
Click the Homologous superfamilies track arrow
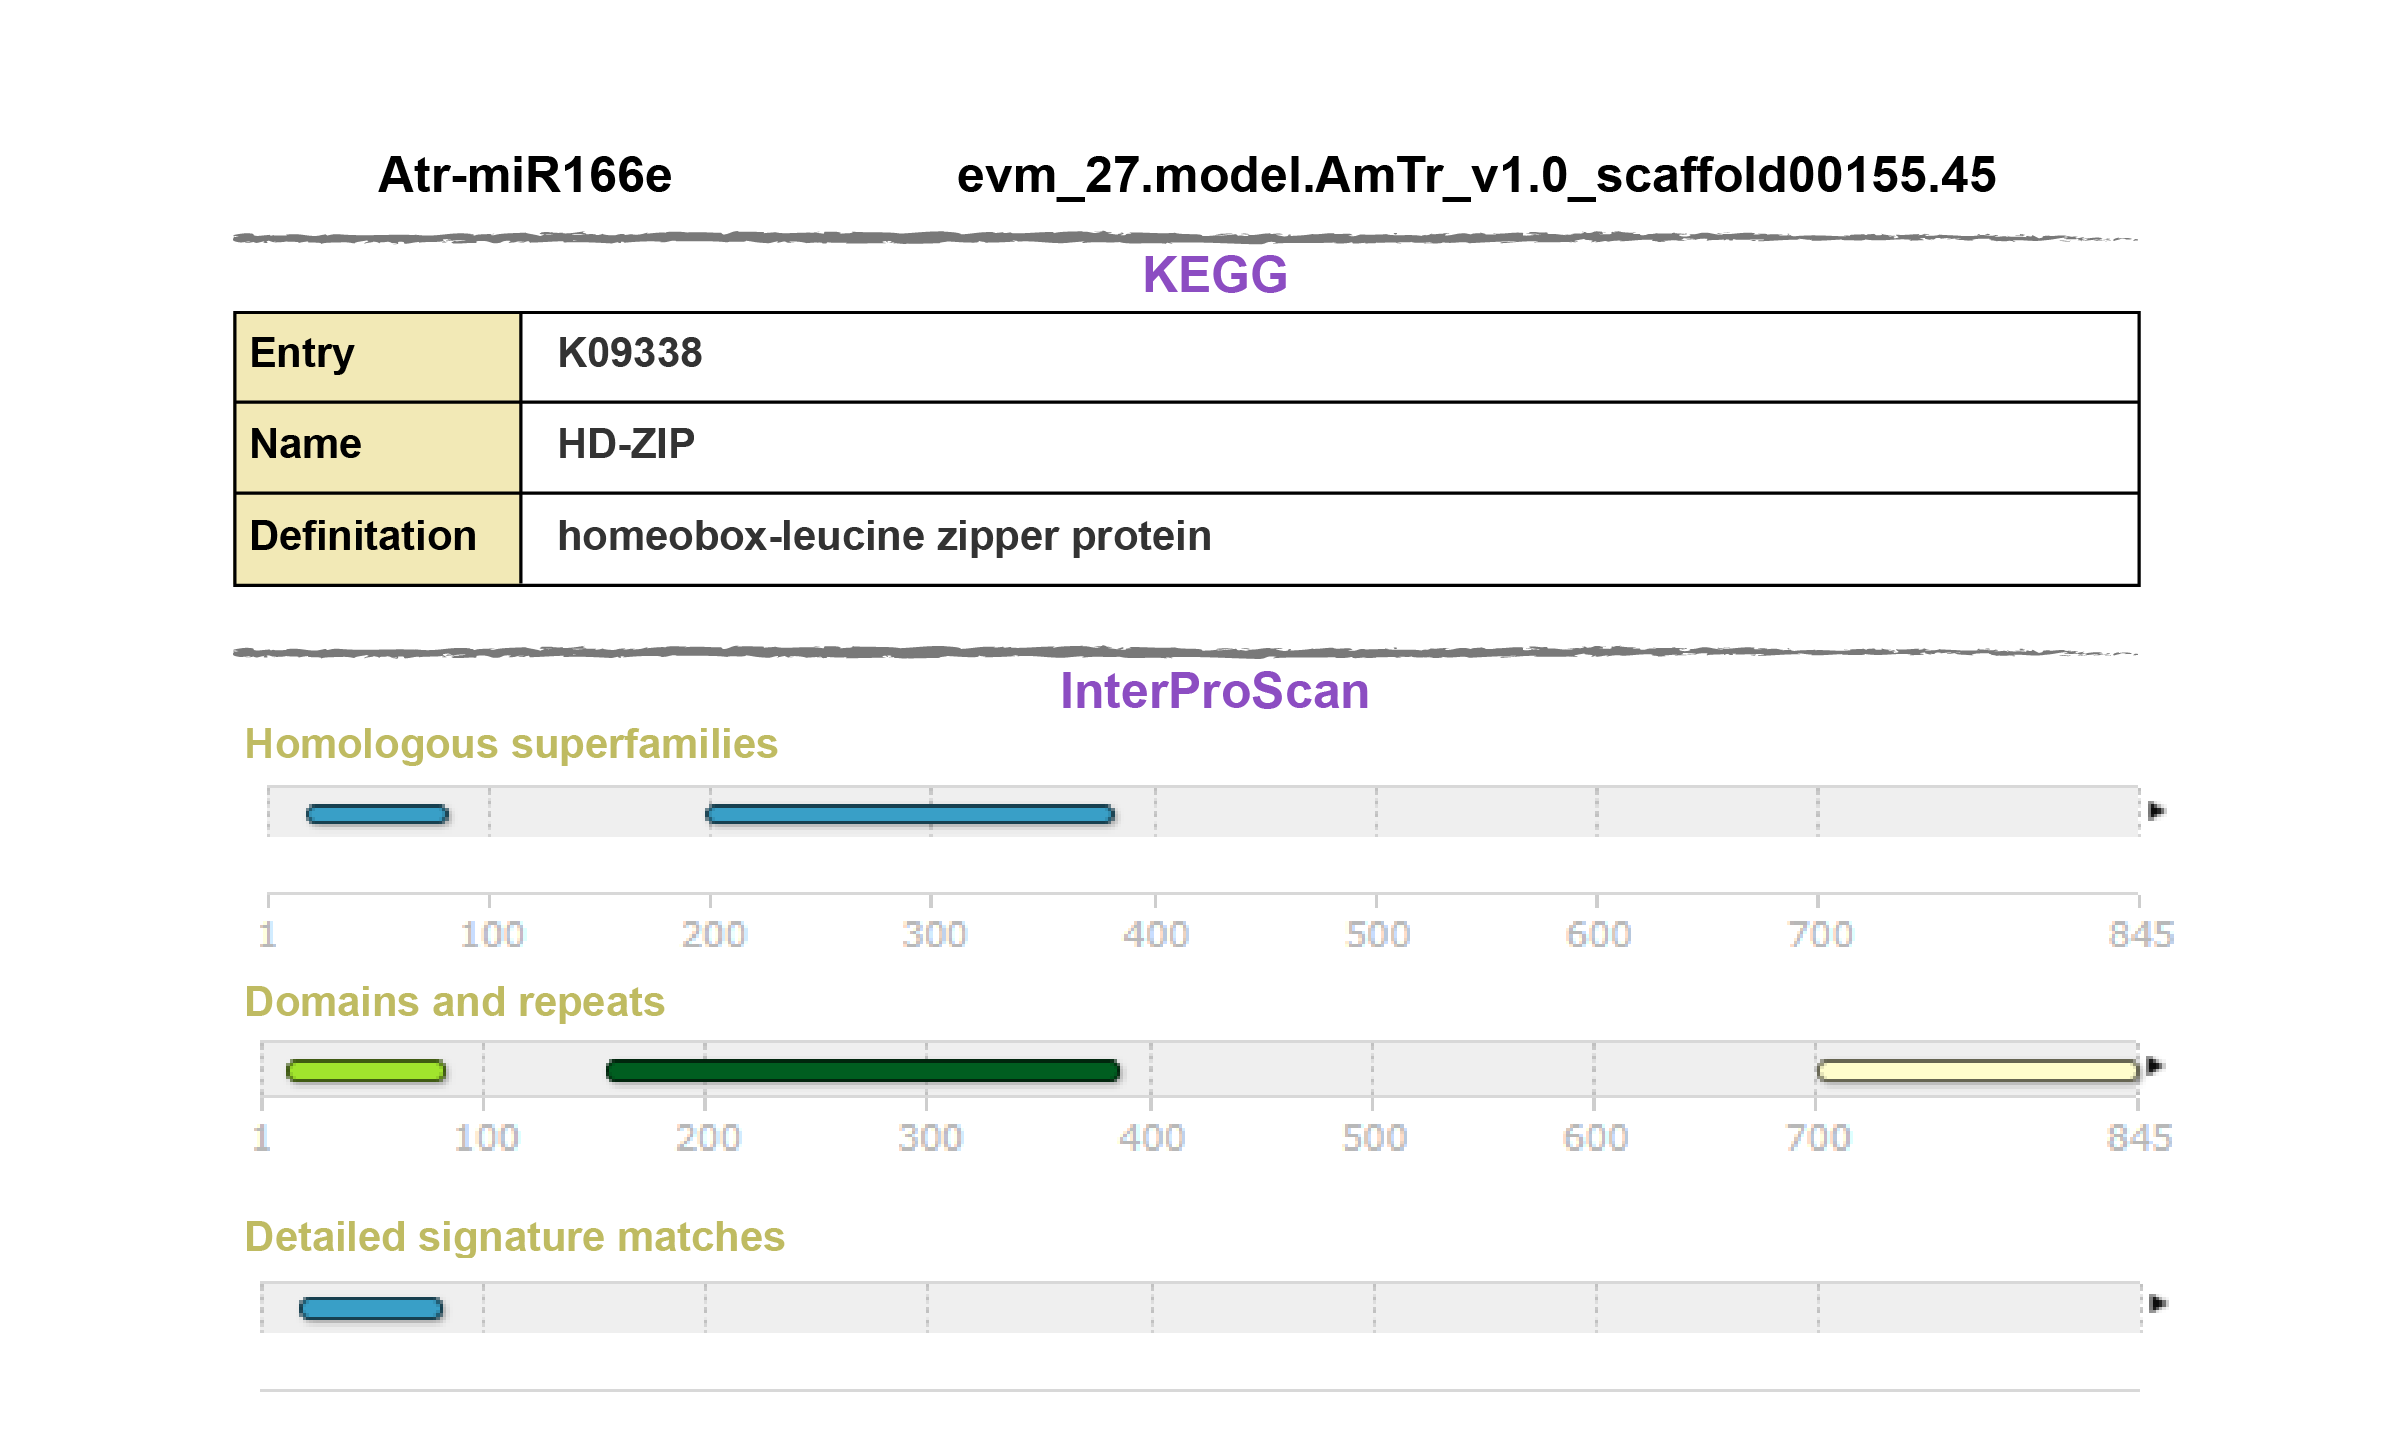2156,811
